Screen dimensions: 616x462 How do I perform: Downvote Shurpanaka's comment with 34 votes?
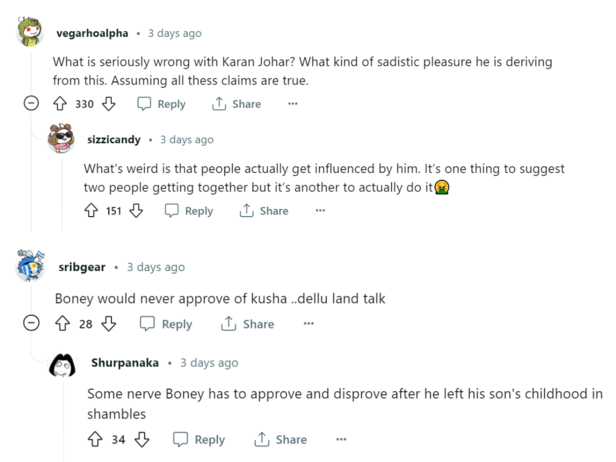click(x=142, y=439)
